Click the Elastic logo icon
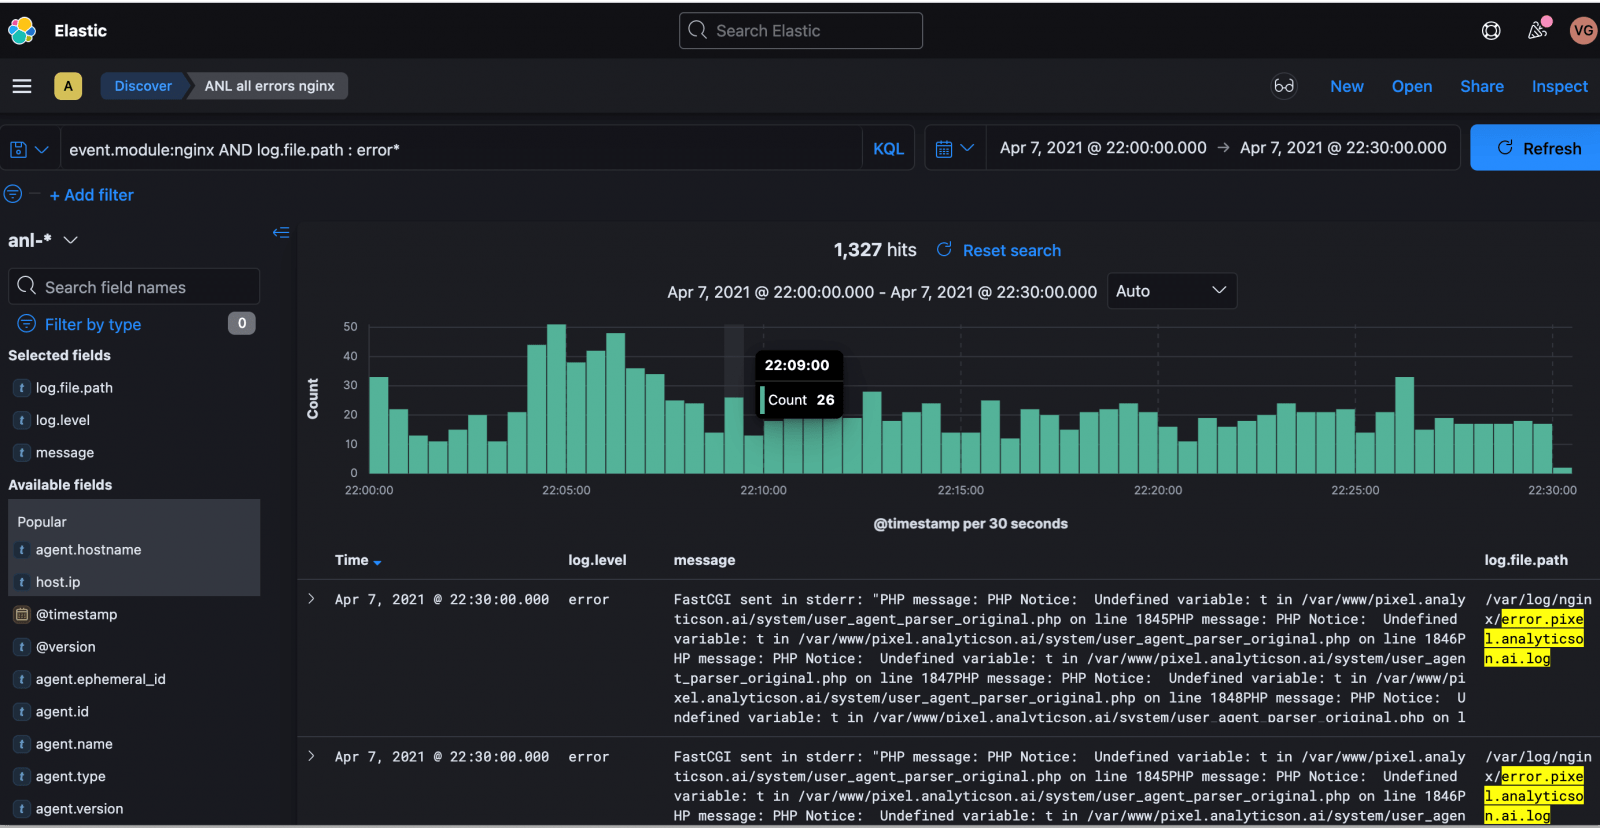The height and width of the screenshot is (828, 1600). click(x=22, y=31)
